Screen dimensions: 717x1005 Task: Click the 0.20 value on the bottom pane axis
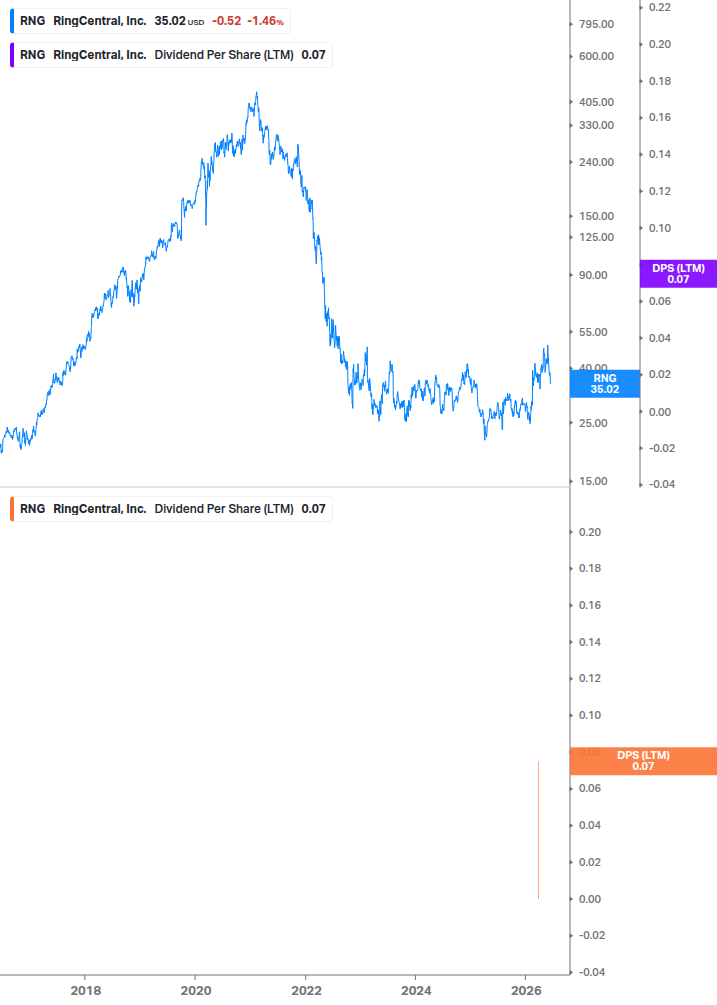tap(589, 532)
